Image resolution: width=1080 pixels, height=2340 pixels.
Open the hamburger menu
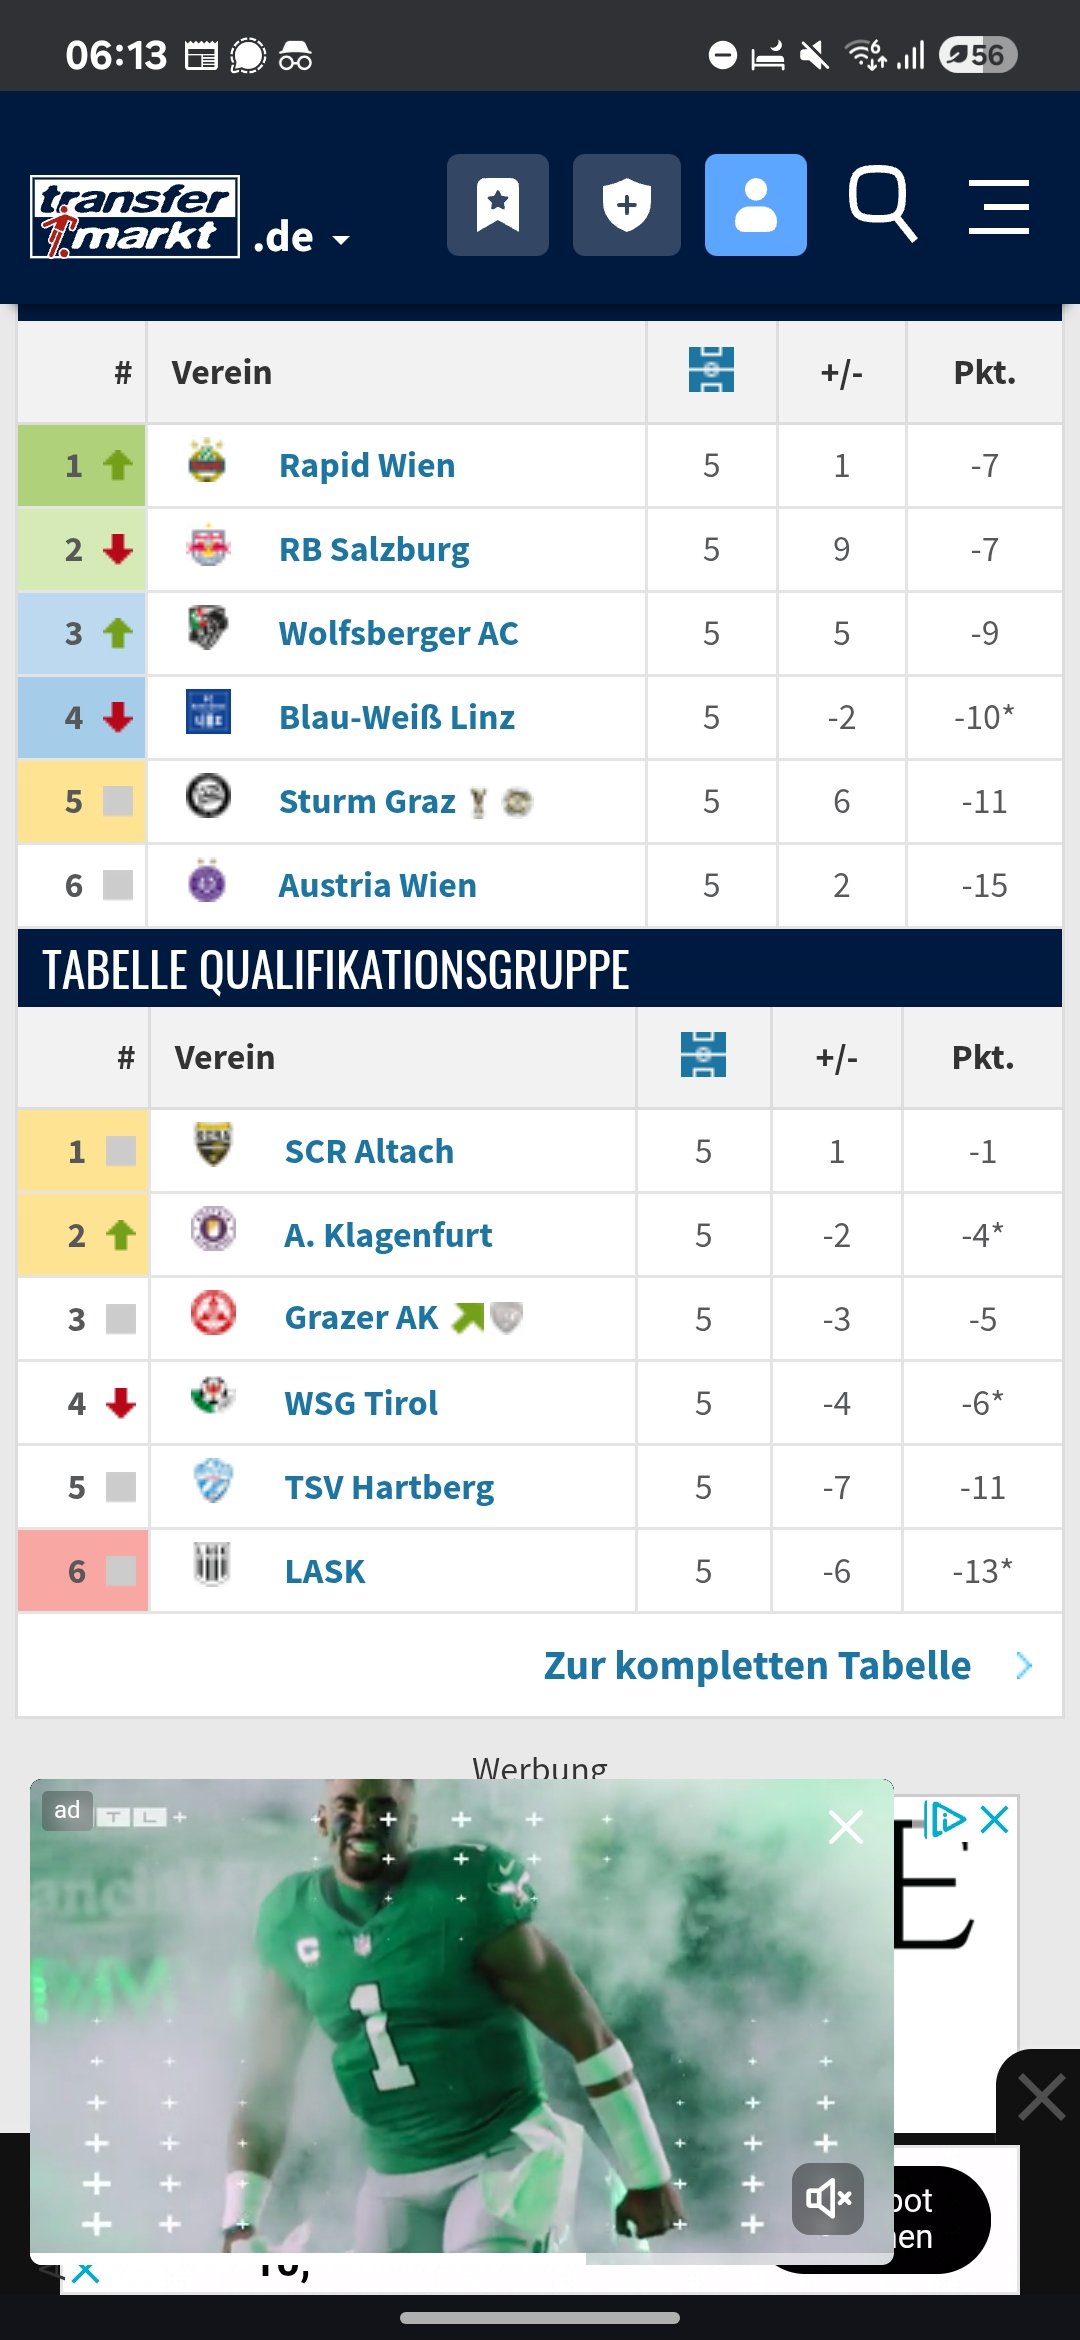tap(999, 207)
